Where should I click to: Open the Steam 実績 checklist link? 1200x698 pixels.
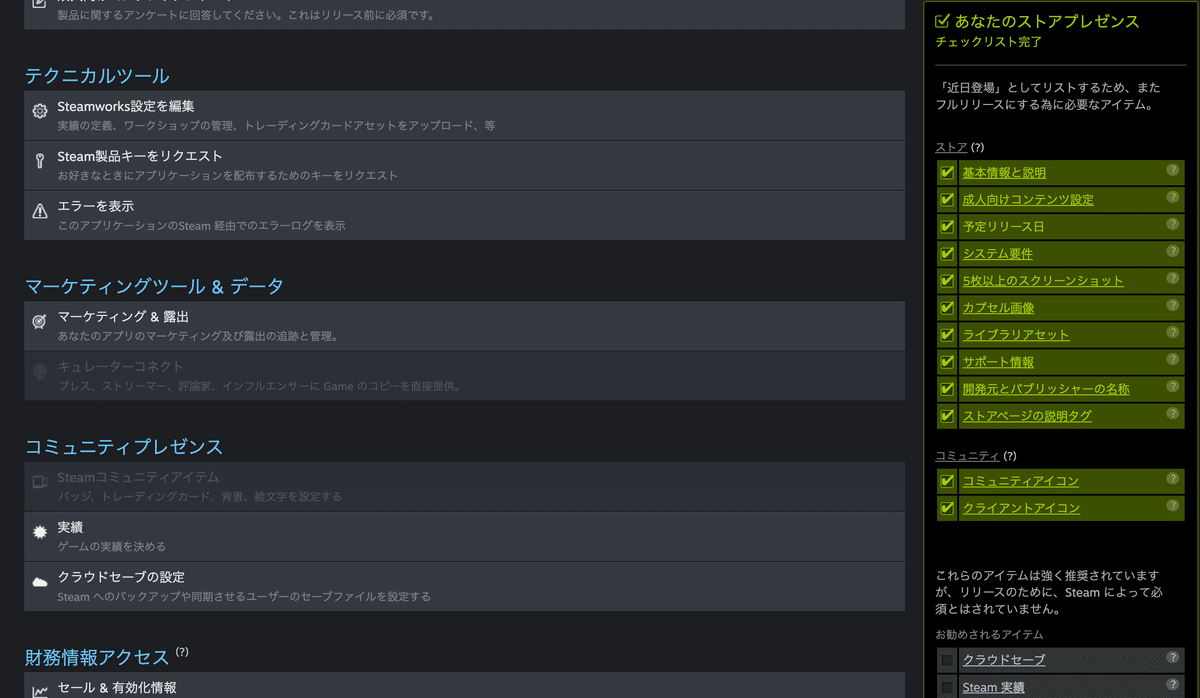(x=993, y=687)
